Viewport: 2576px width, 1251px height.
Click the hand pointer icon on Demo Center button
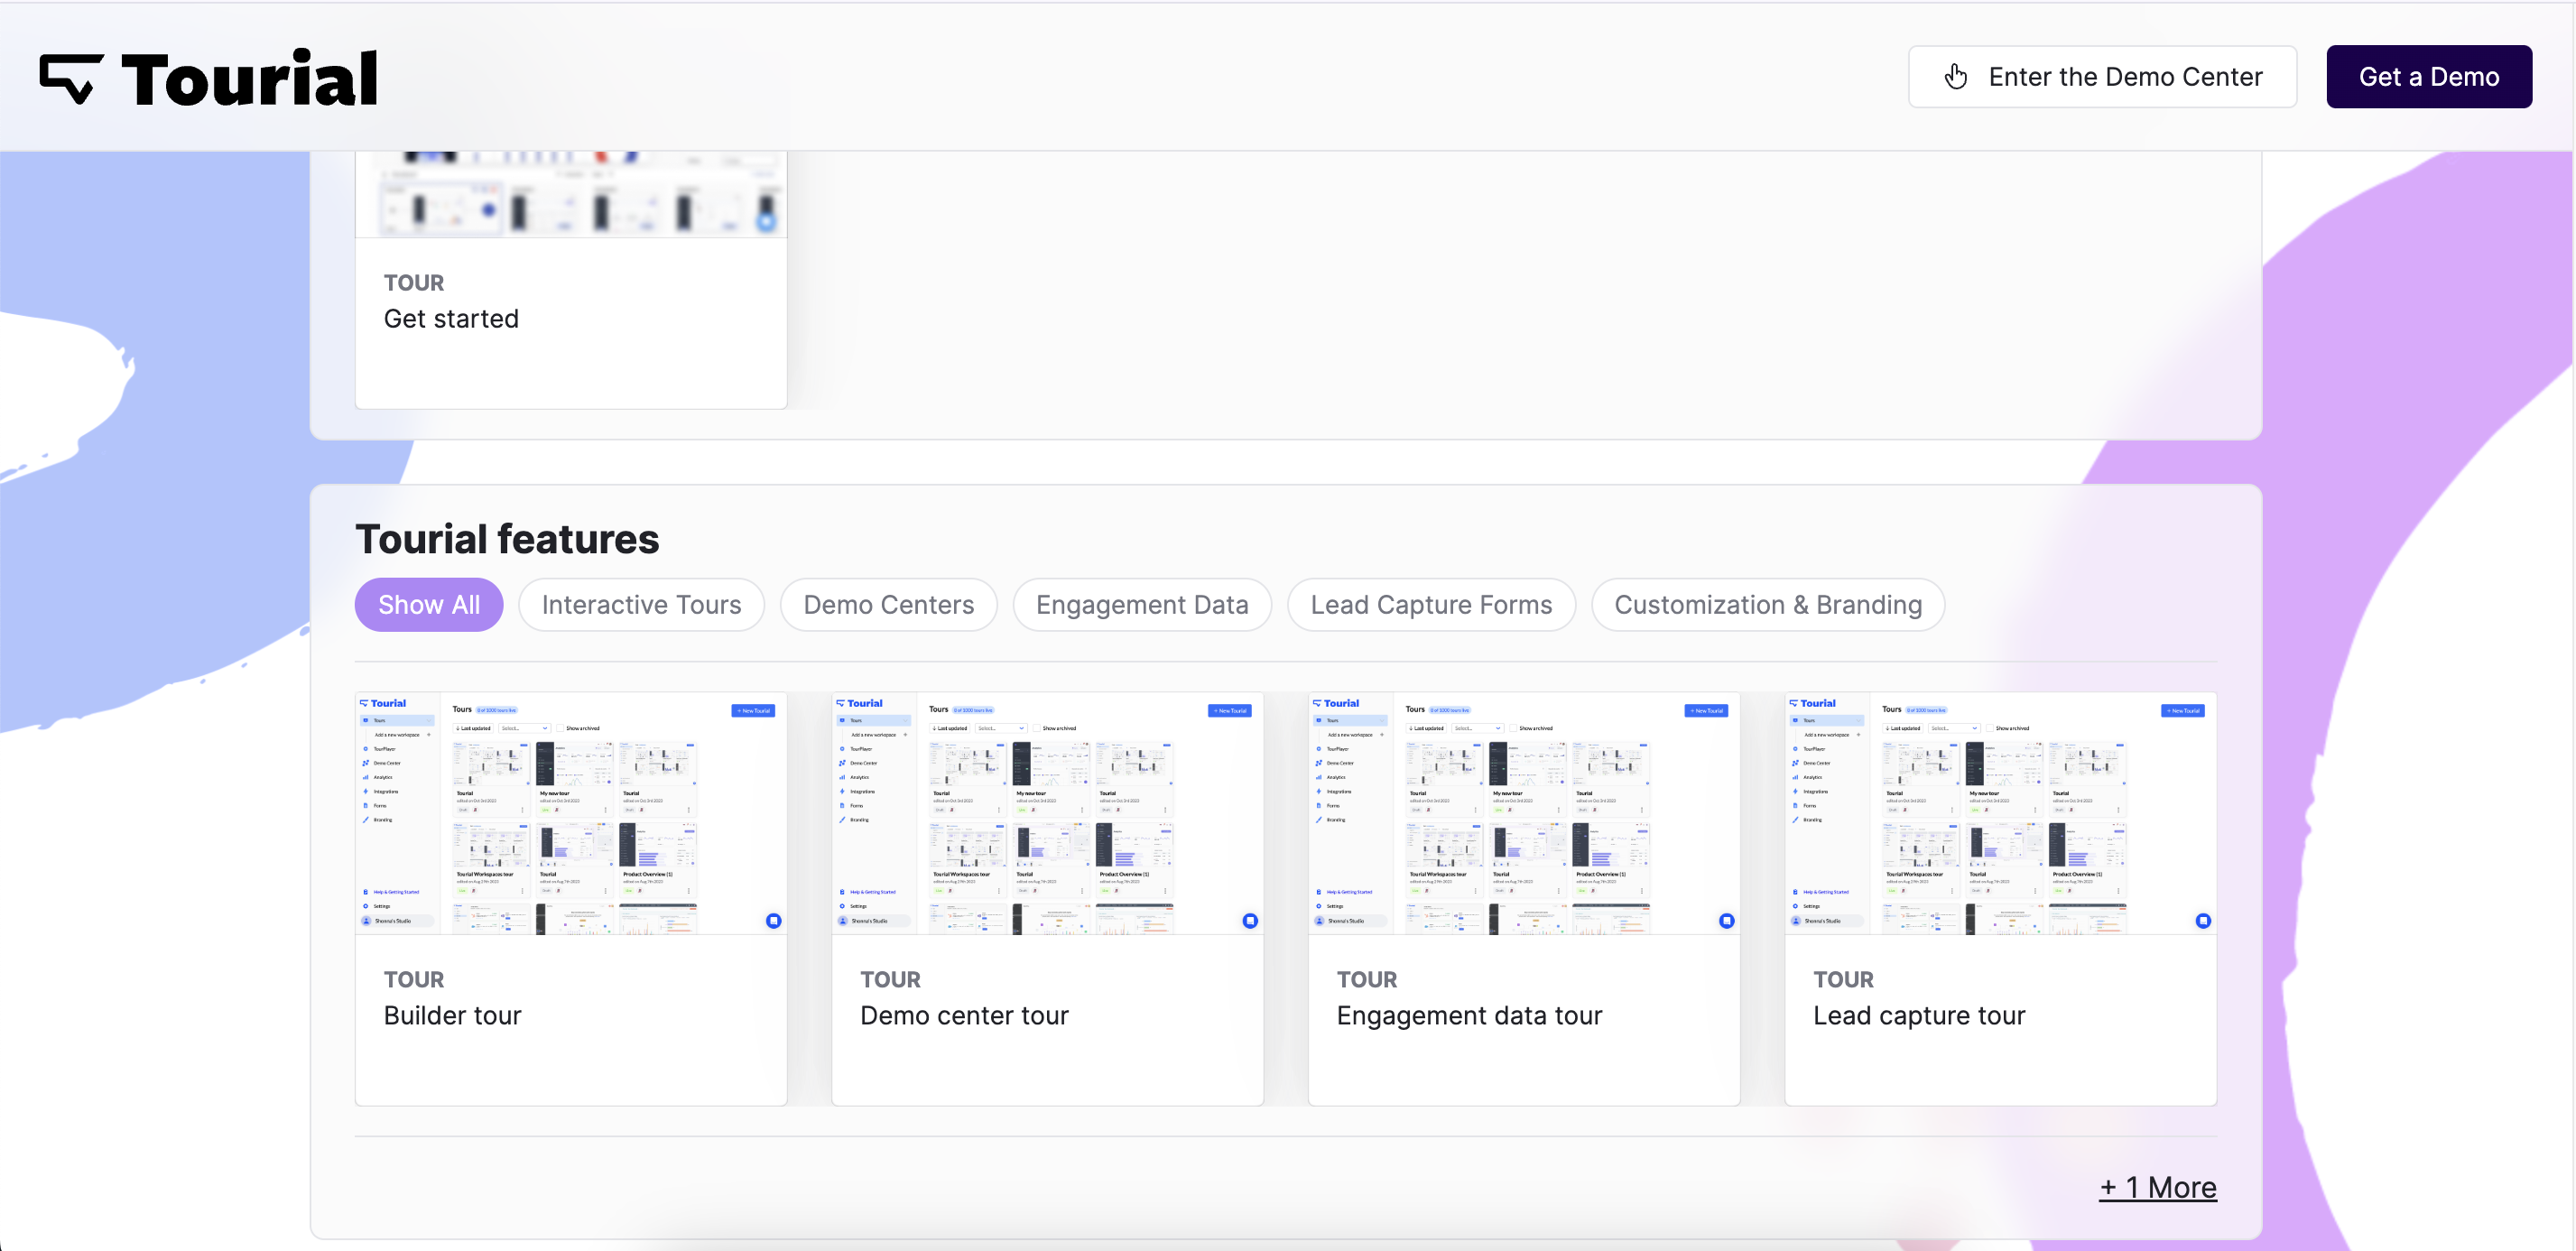(1956, 77)
